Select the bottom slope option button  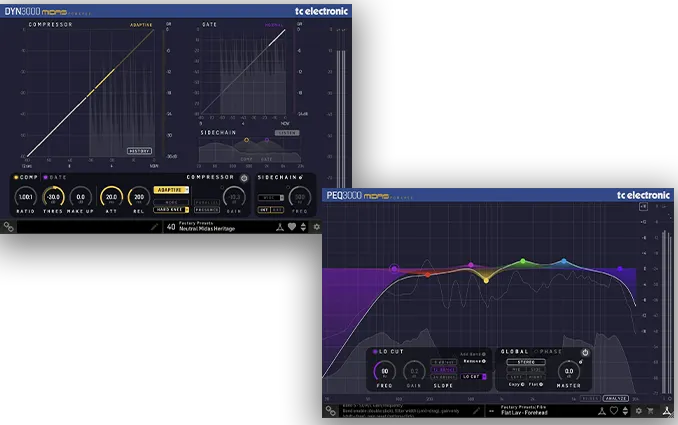(x=444, y=377)
